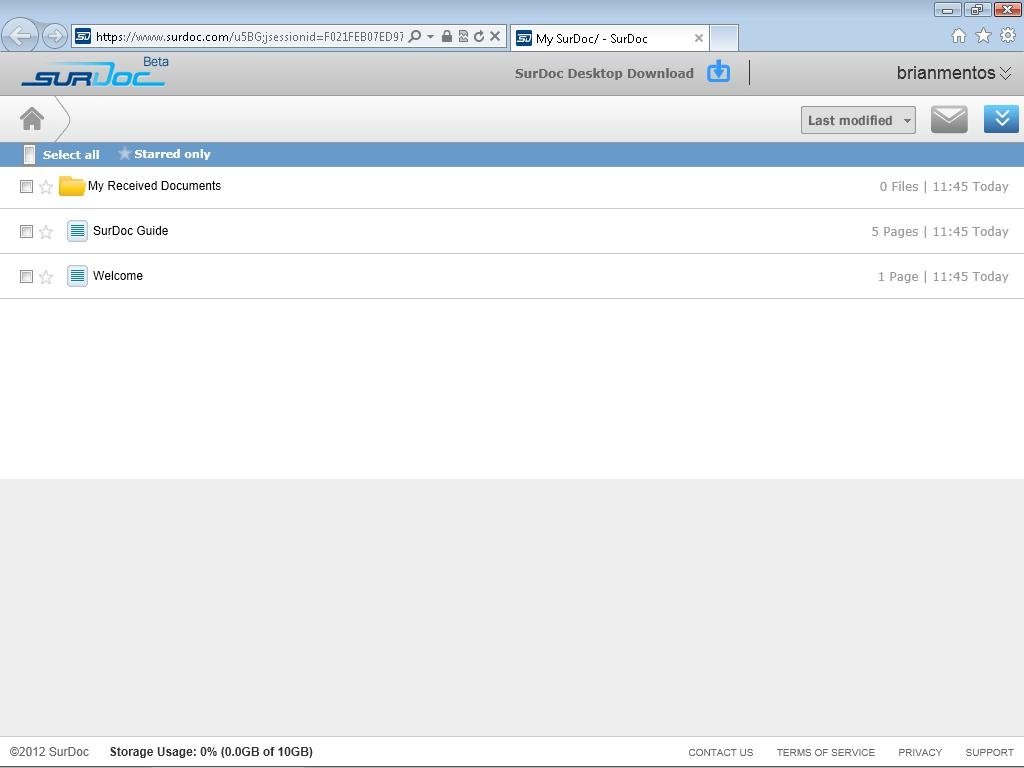Screen dimensions: 1024x768
Task: Click the compatibility view icon
Action: coord(463,37)
